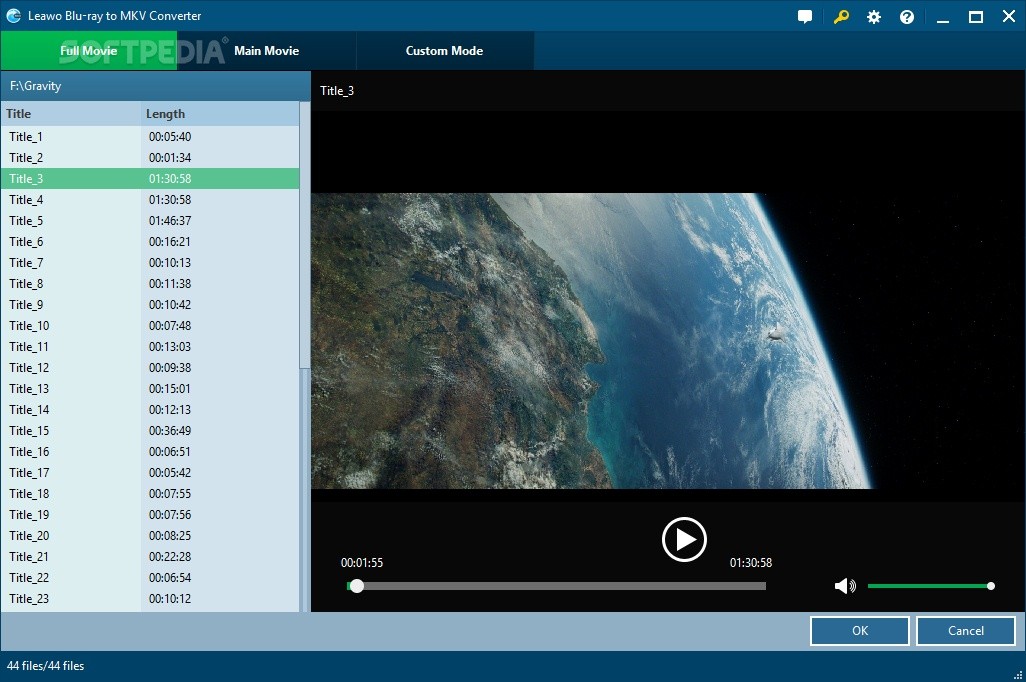This screenshot has width=1026, height=682.
Task: Switch to Custom Mode tab
Action: (x=444, y=50)
